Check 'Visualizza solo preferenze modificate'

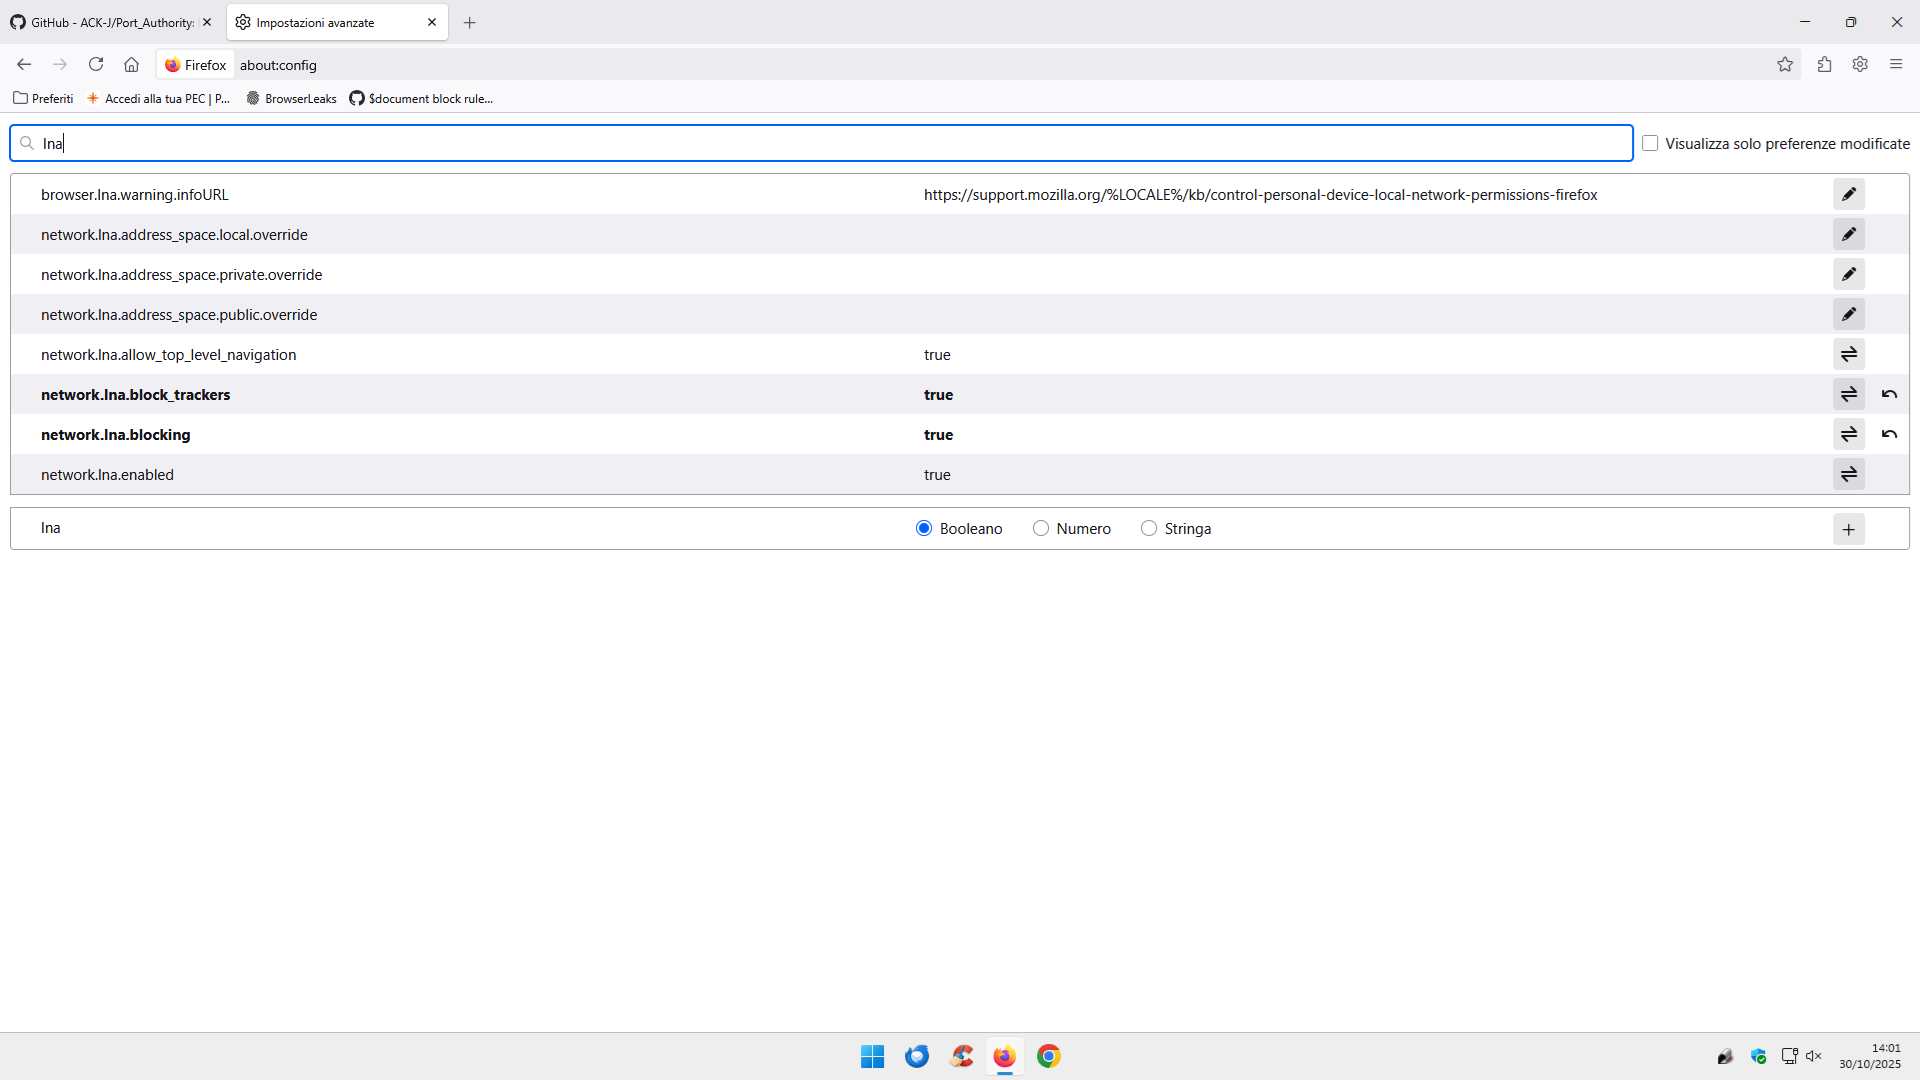point(1650,143)
